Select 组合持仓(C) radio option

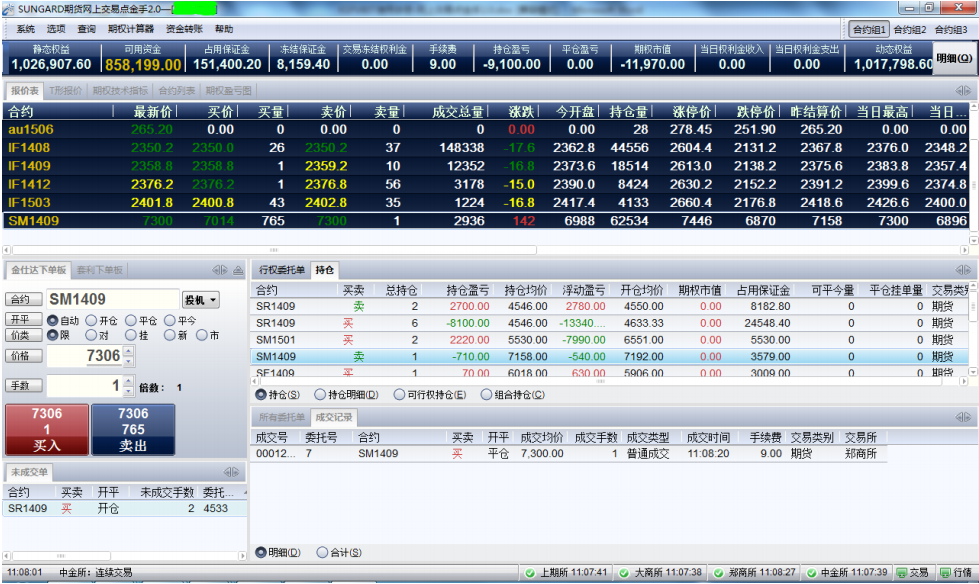(486, 395)
